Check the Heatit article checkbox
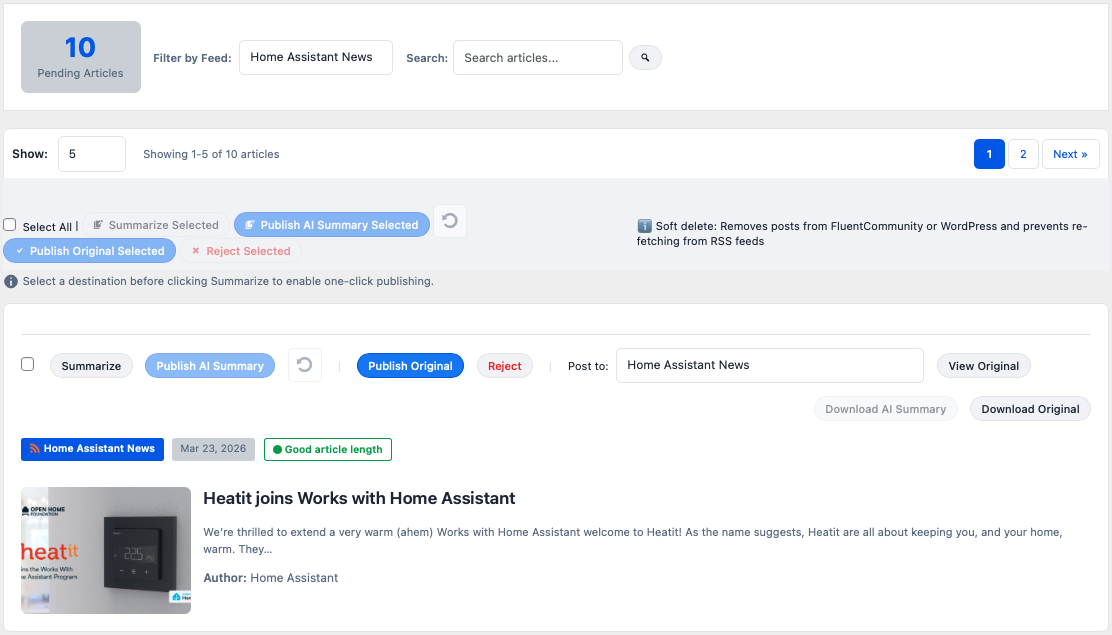The height and width of the screenshot is (635, 1112). [28, 364]
